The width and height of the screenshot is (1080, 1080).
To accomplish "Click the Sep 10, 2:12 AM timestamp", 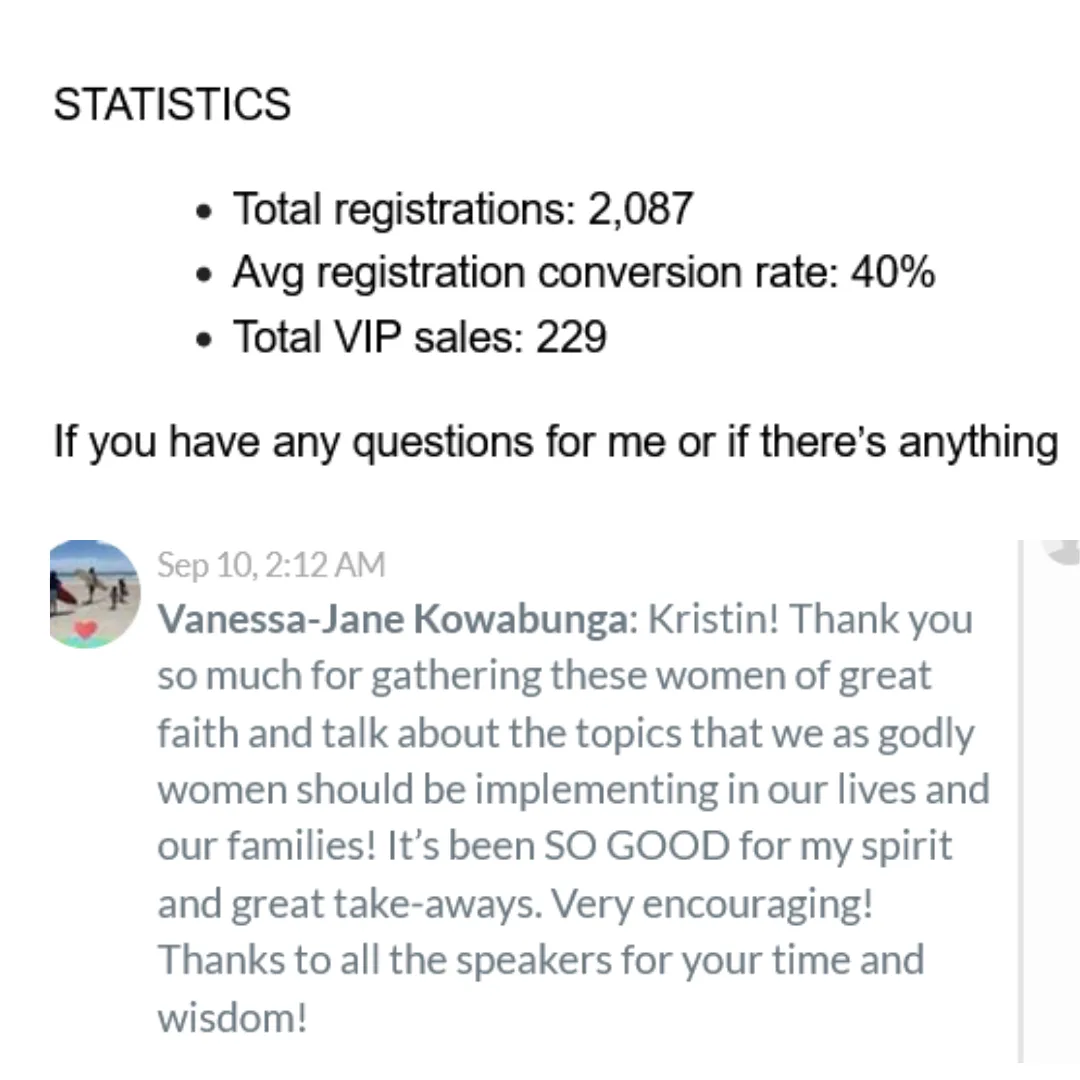I will (270, 565).
